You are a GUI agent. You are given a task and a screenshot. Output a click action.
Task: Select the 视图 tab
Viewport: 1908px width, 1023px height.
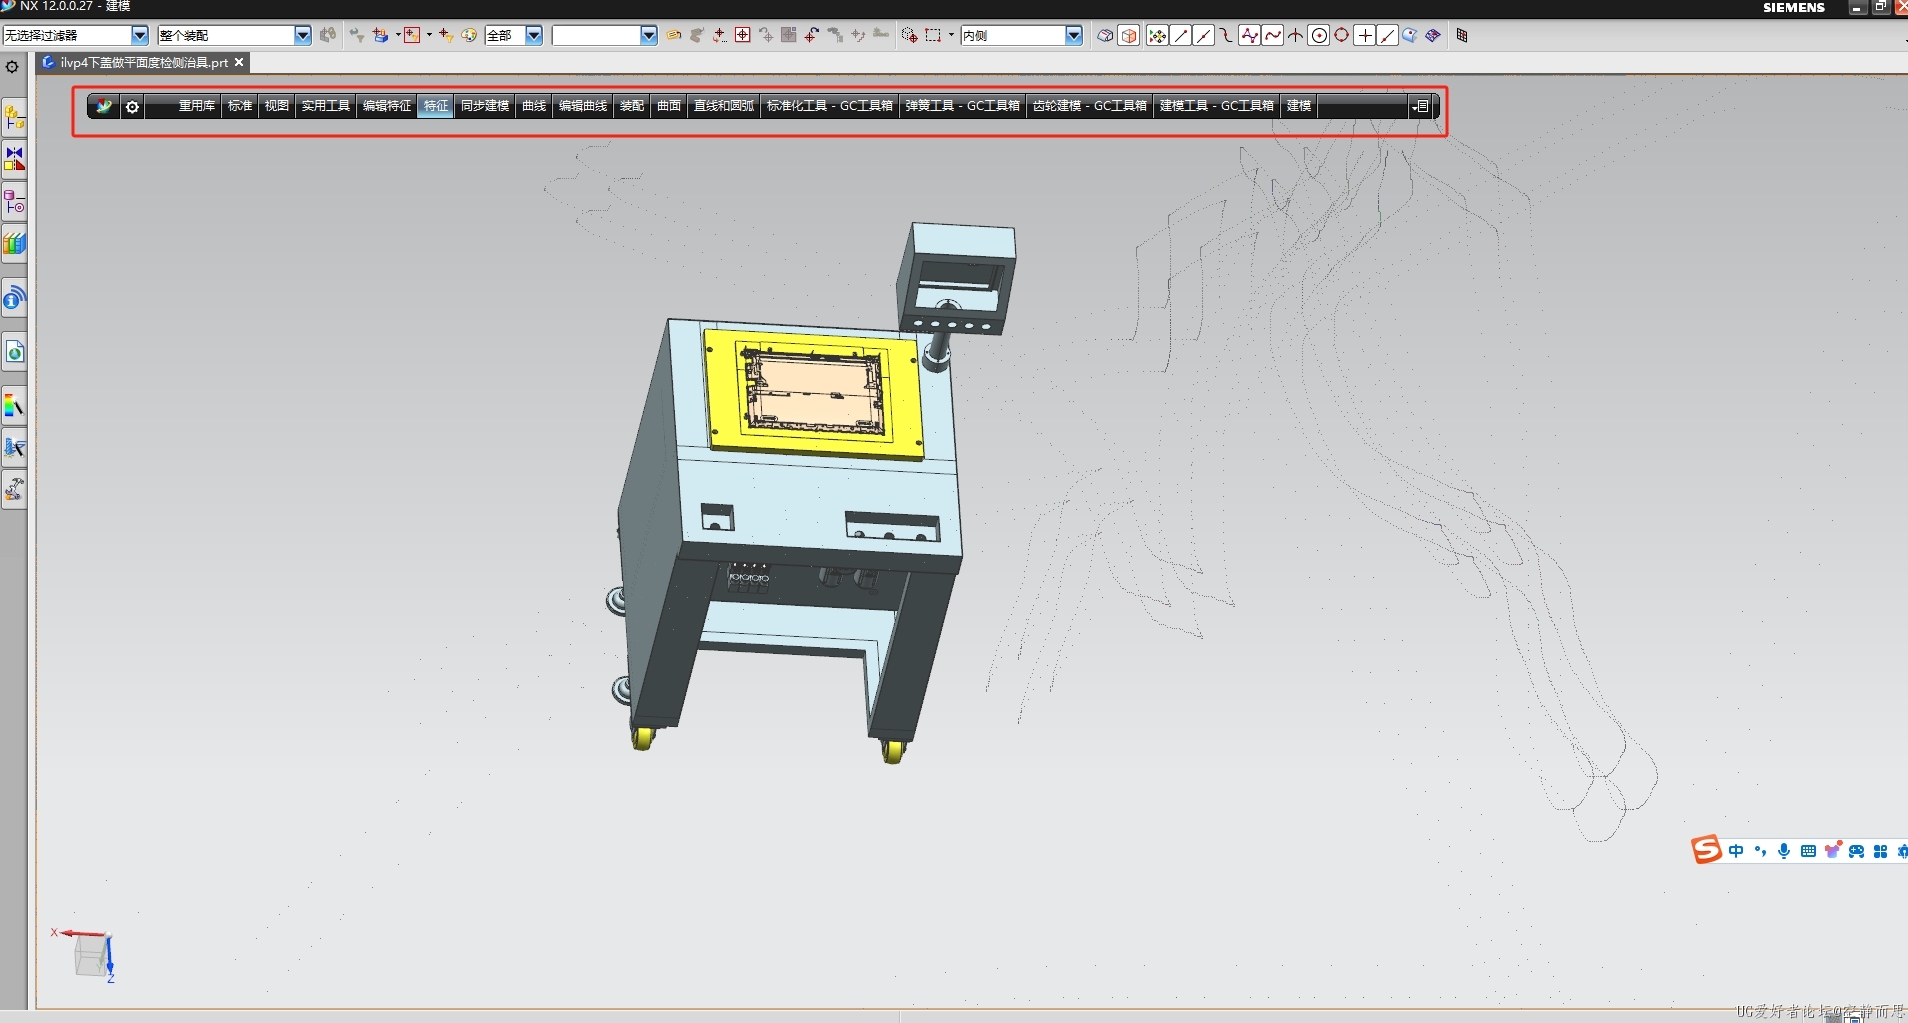pos(277,106)
